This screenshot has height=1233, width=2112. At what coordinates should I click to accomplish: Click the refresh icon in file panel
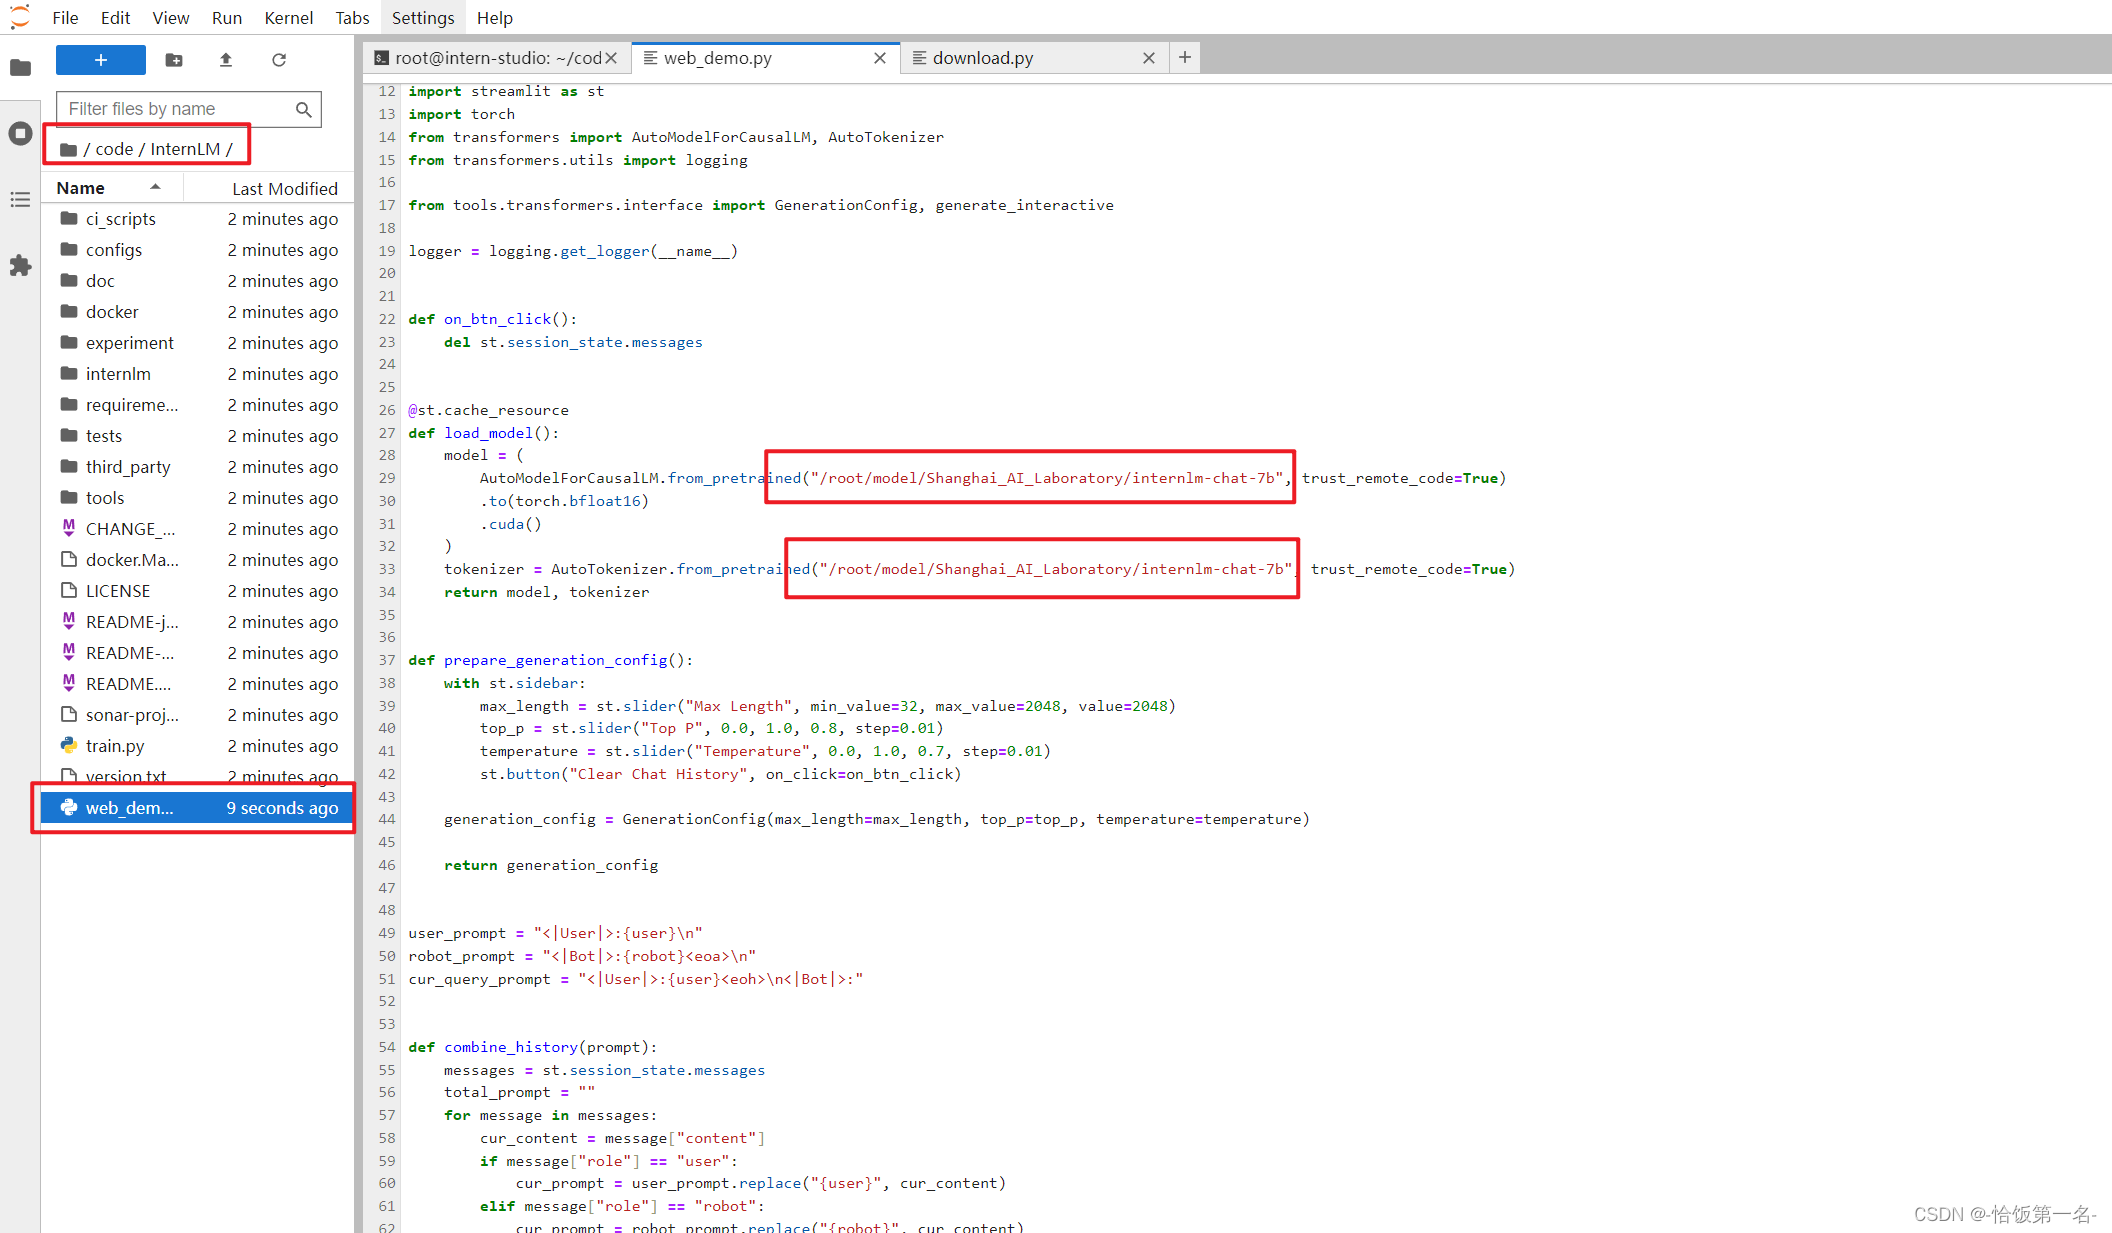pyautogui.click(x=280, y=59)
